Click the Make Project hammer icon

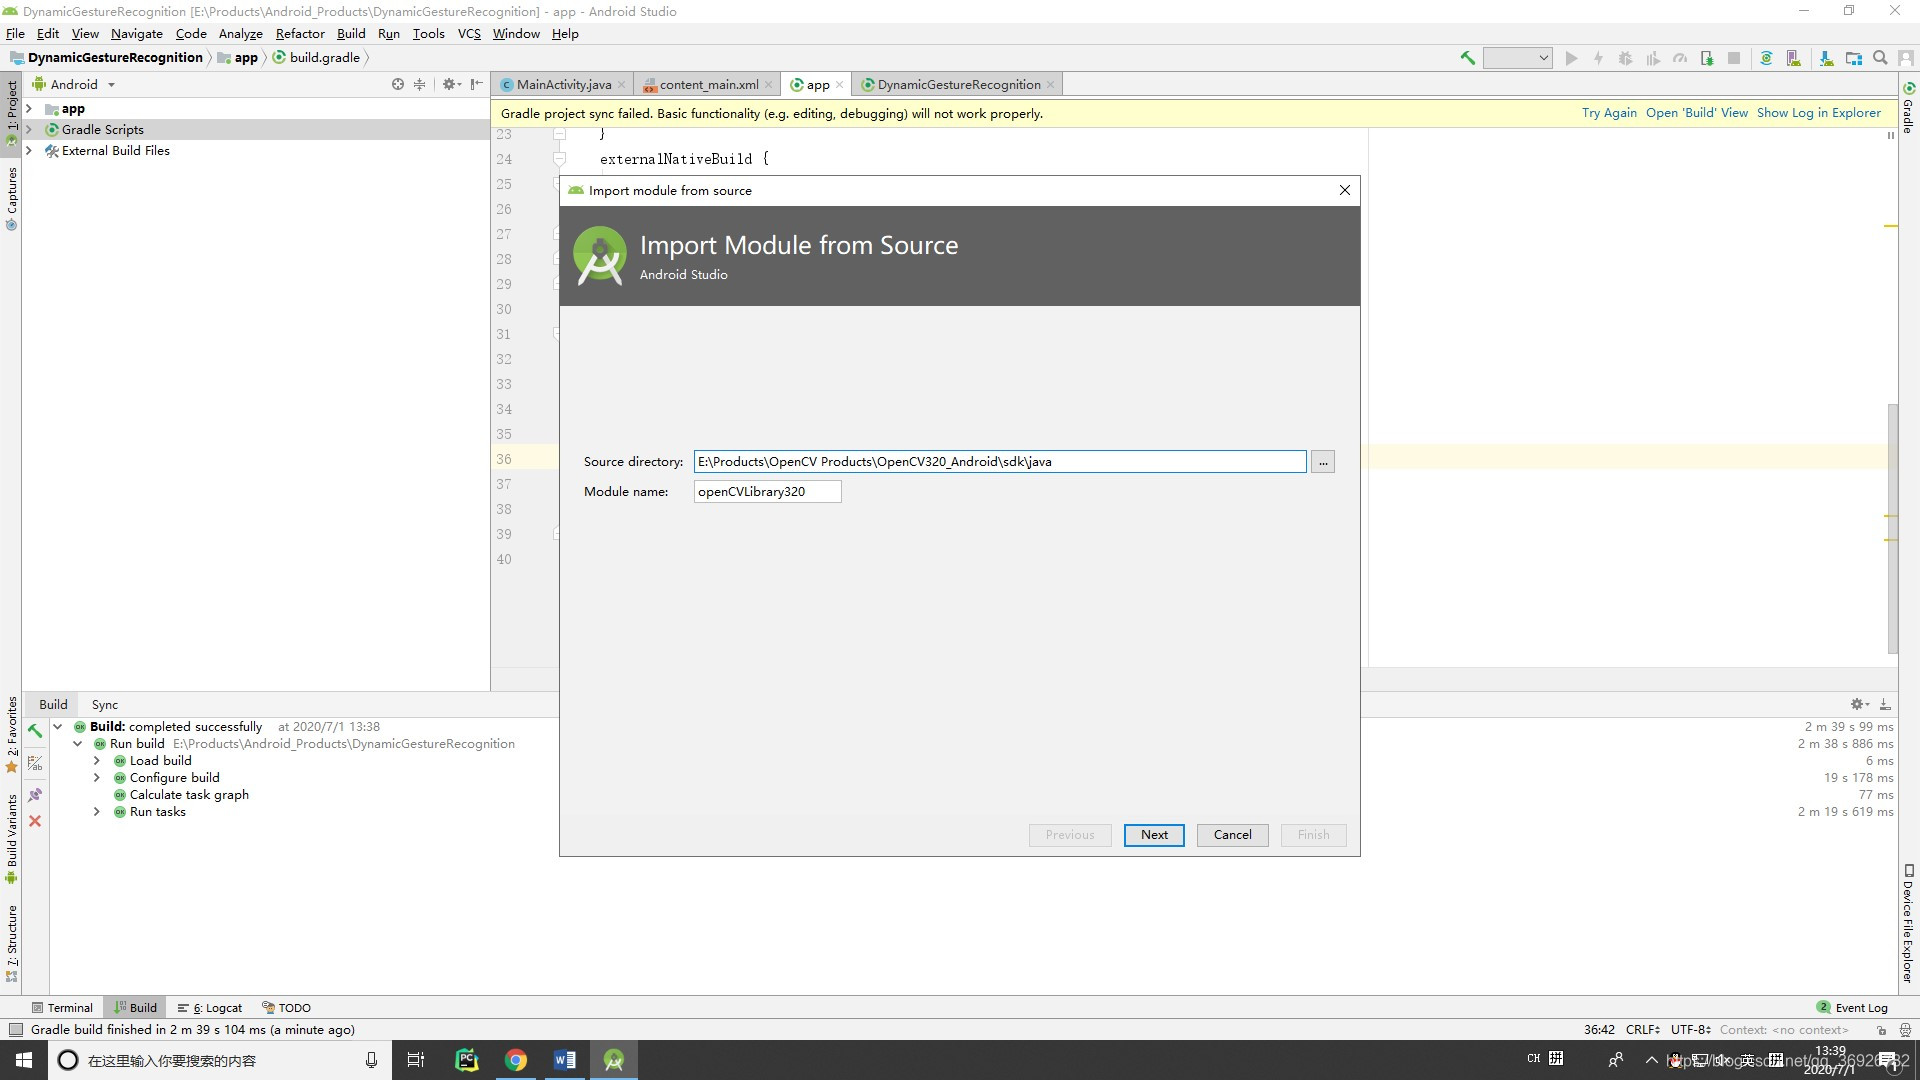tap(1467, 58)
